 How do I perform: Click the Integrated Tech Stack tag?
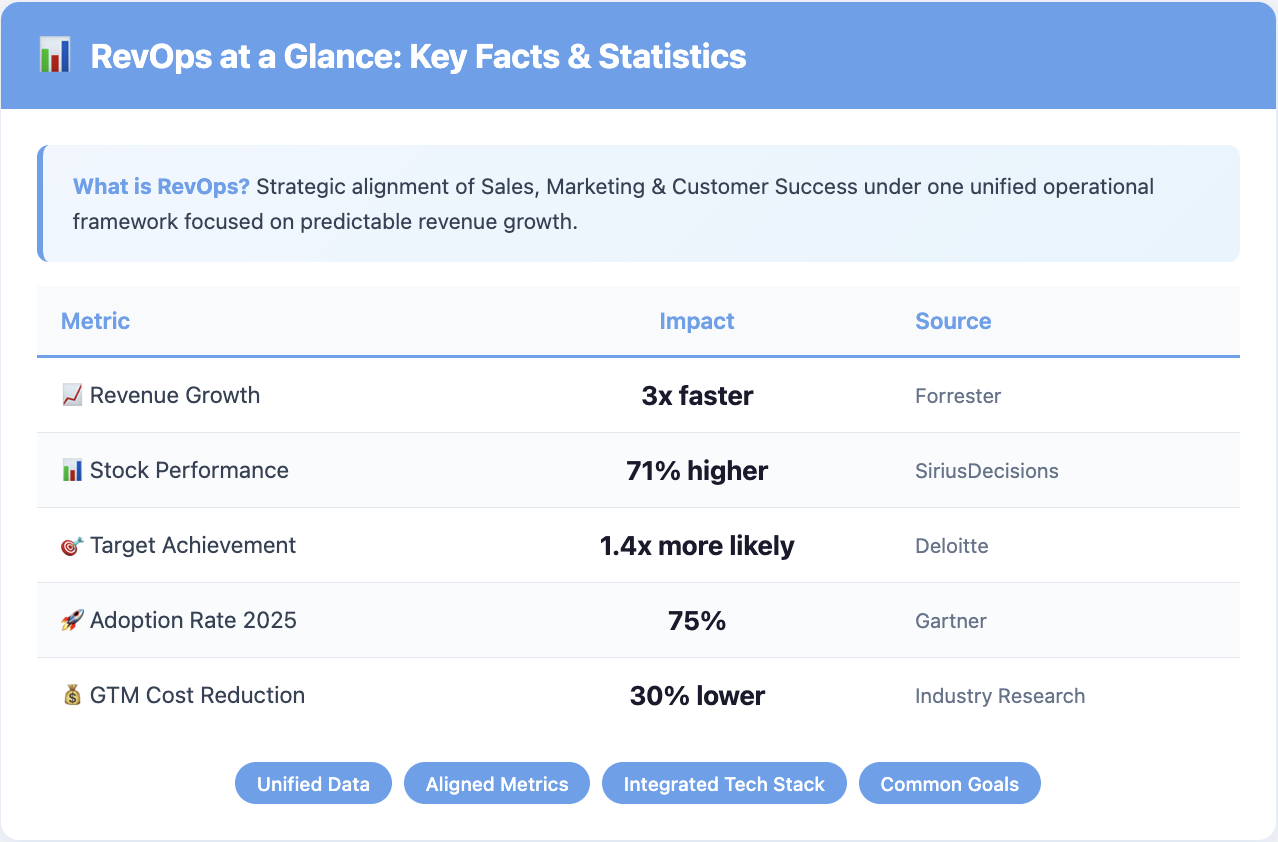click(x=724, y=784)
